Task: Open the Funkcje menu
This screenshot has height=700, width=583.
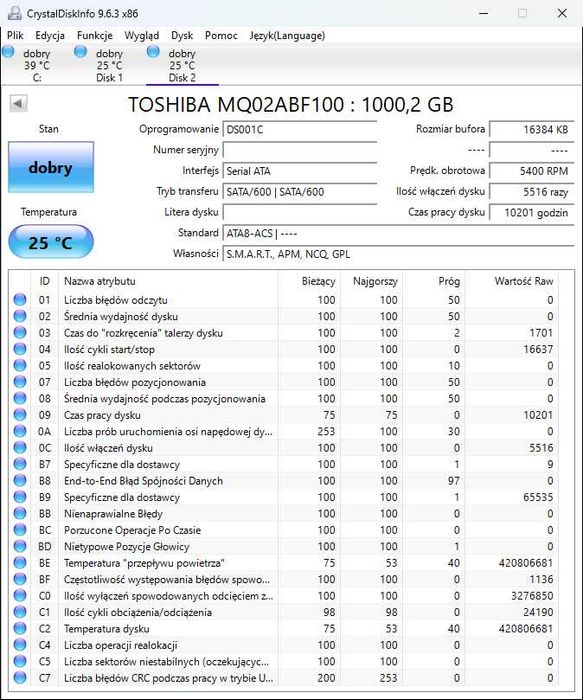Action: pos(95,35)
